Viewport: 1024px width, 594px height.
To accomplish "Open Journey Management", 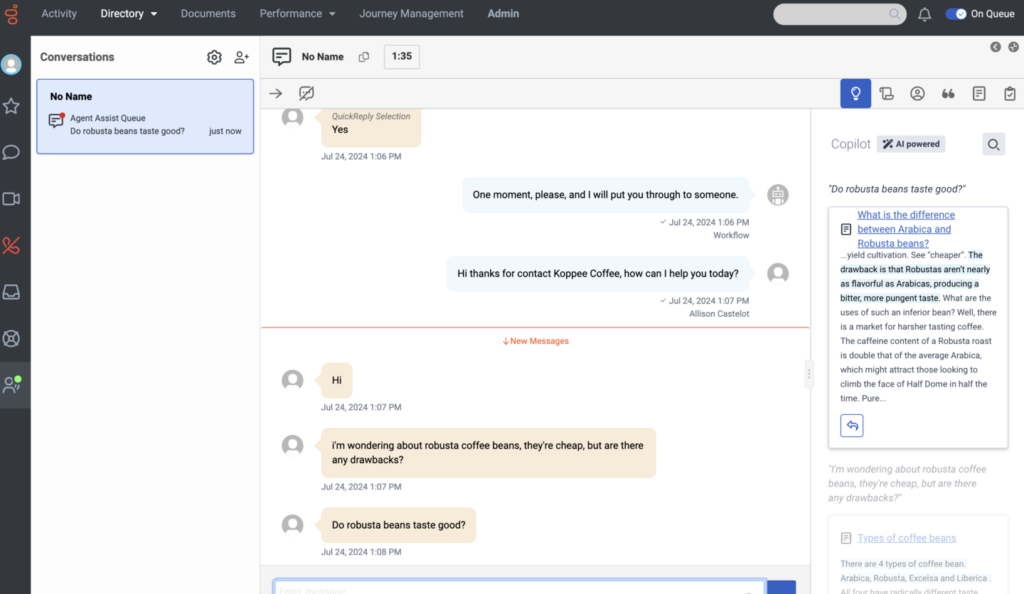I will [410, 14].
